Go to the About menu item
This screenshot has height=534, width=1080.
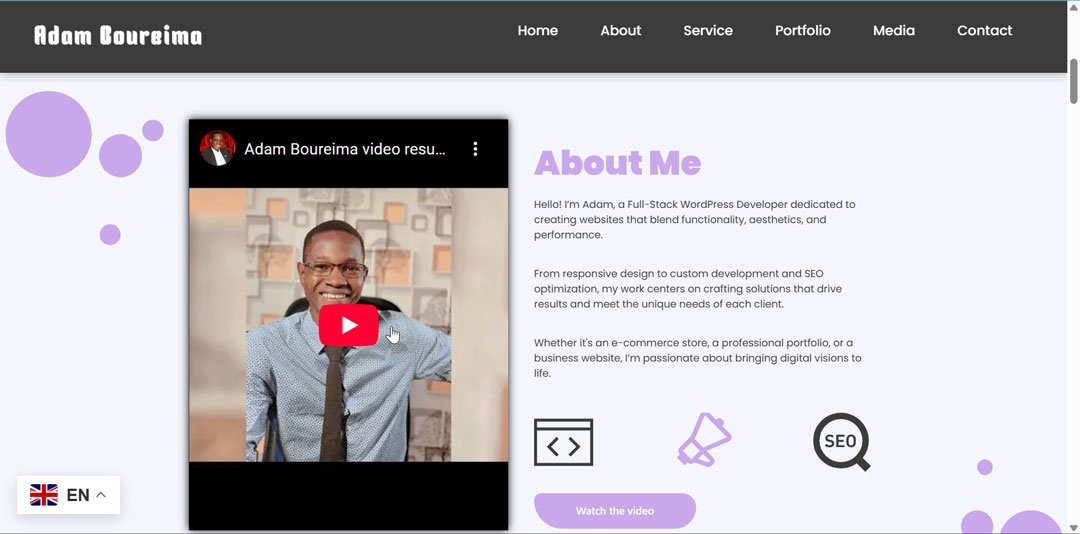620,31
